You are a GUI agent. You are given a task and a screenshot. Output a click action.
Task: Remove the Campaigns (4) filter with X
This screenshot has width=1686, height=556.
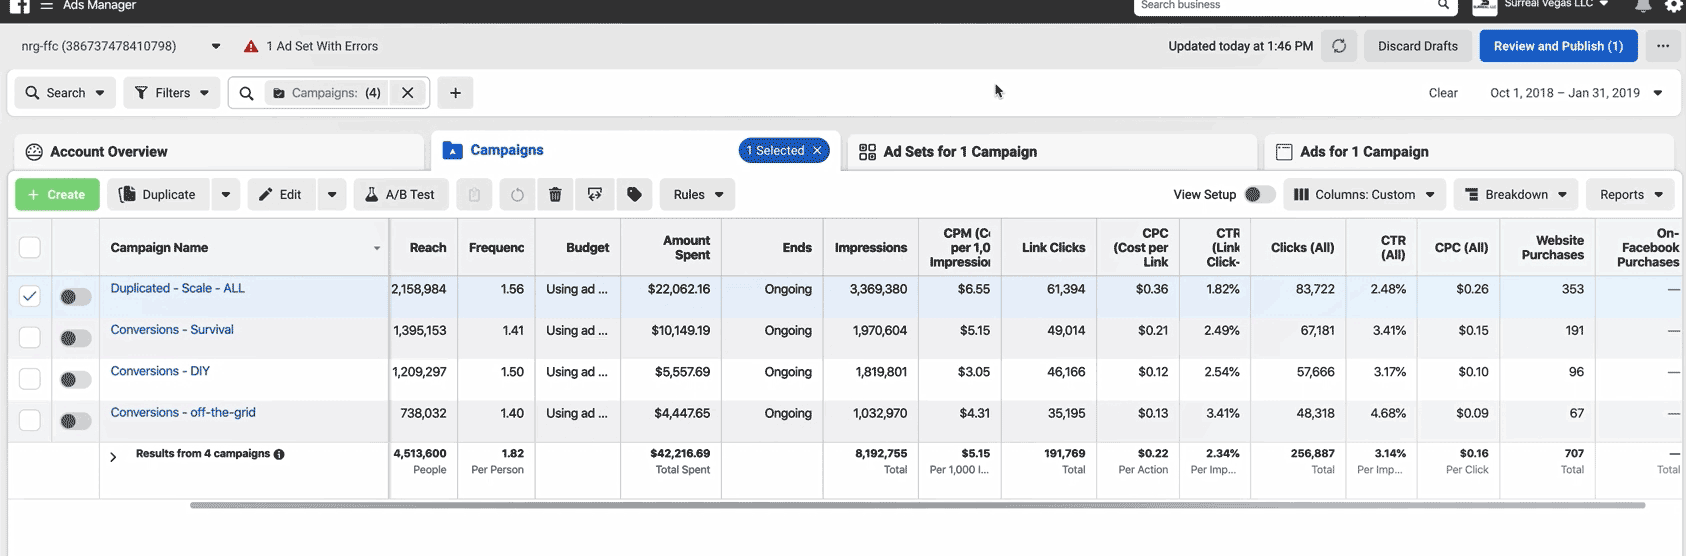[x=408, y=93]
